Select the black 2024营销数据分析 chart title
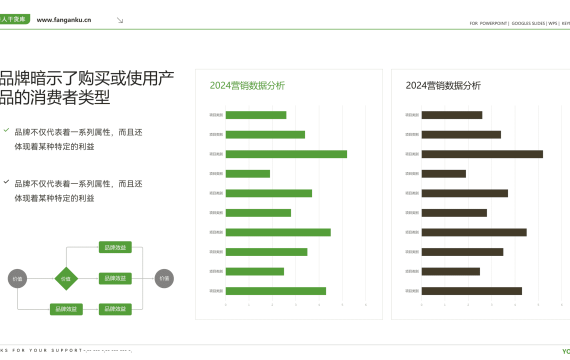 click(x=443, y=85)
